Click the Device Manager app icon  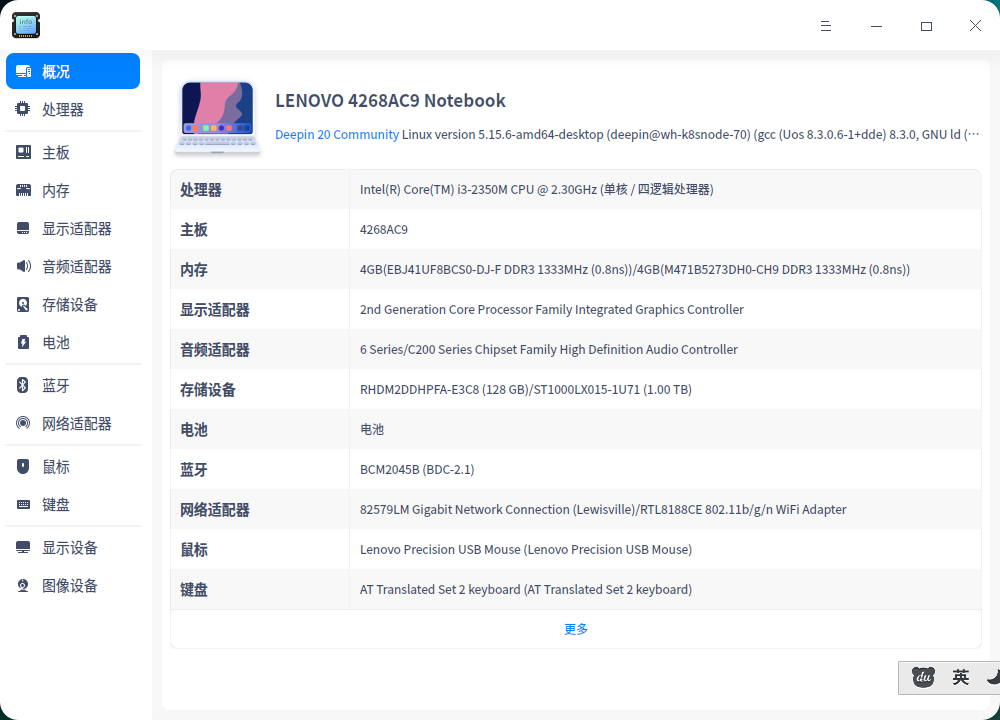(26, 26)
